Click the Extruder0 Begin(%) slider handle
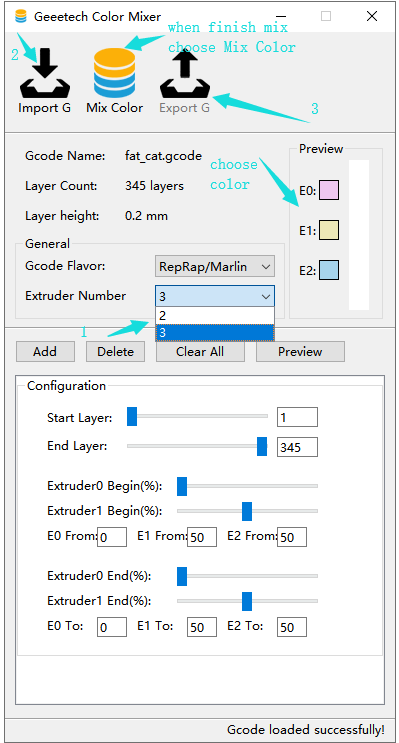 point(182,487)
